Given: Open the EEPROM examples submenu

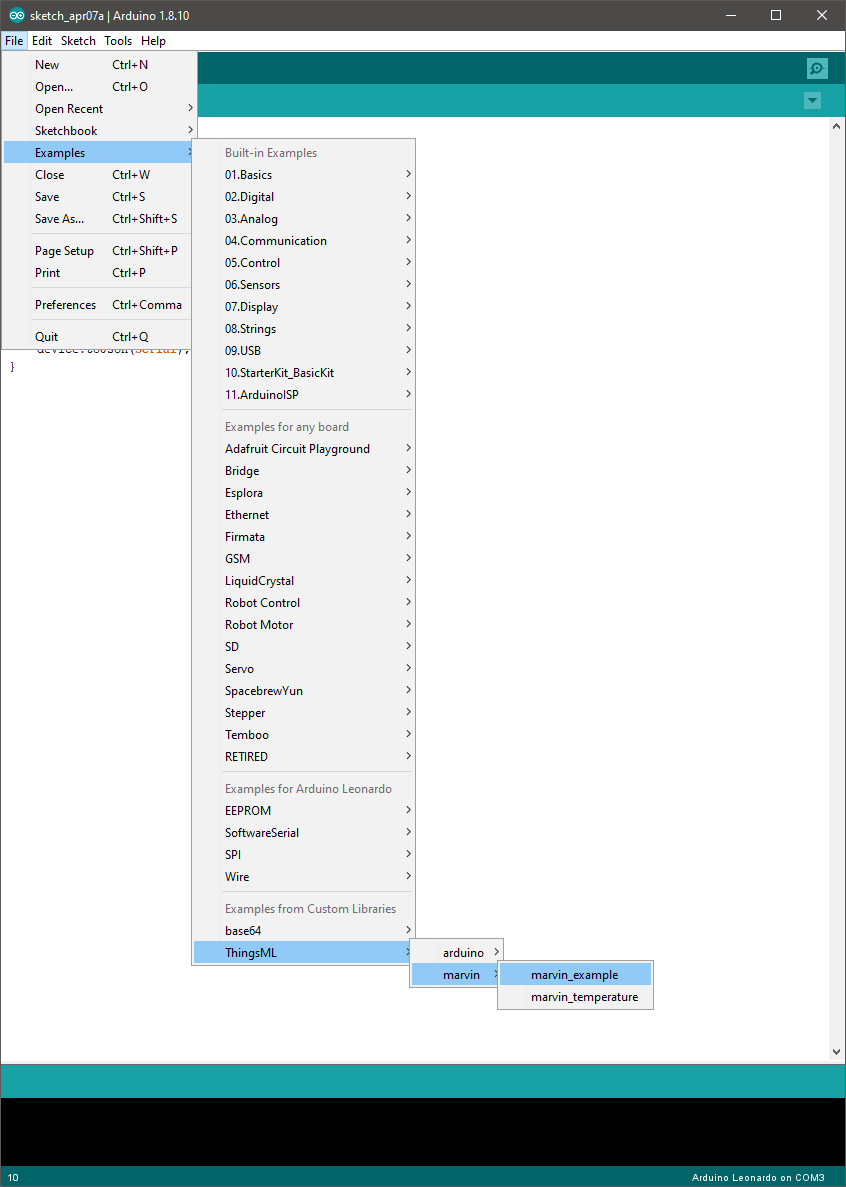Looking at the screenshot, I should click(x=303, y=811).
